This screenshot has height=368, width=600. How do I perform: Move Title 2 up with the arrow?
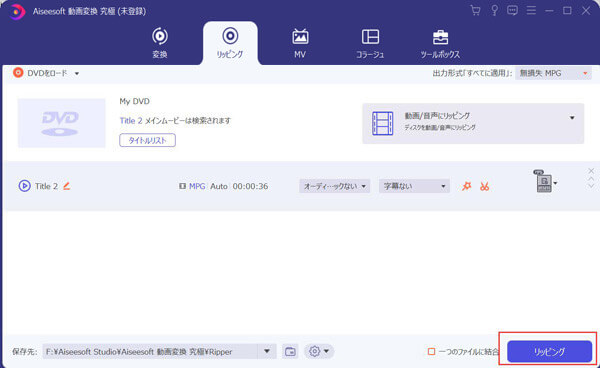[x=591, y=179]
